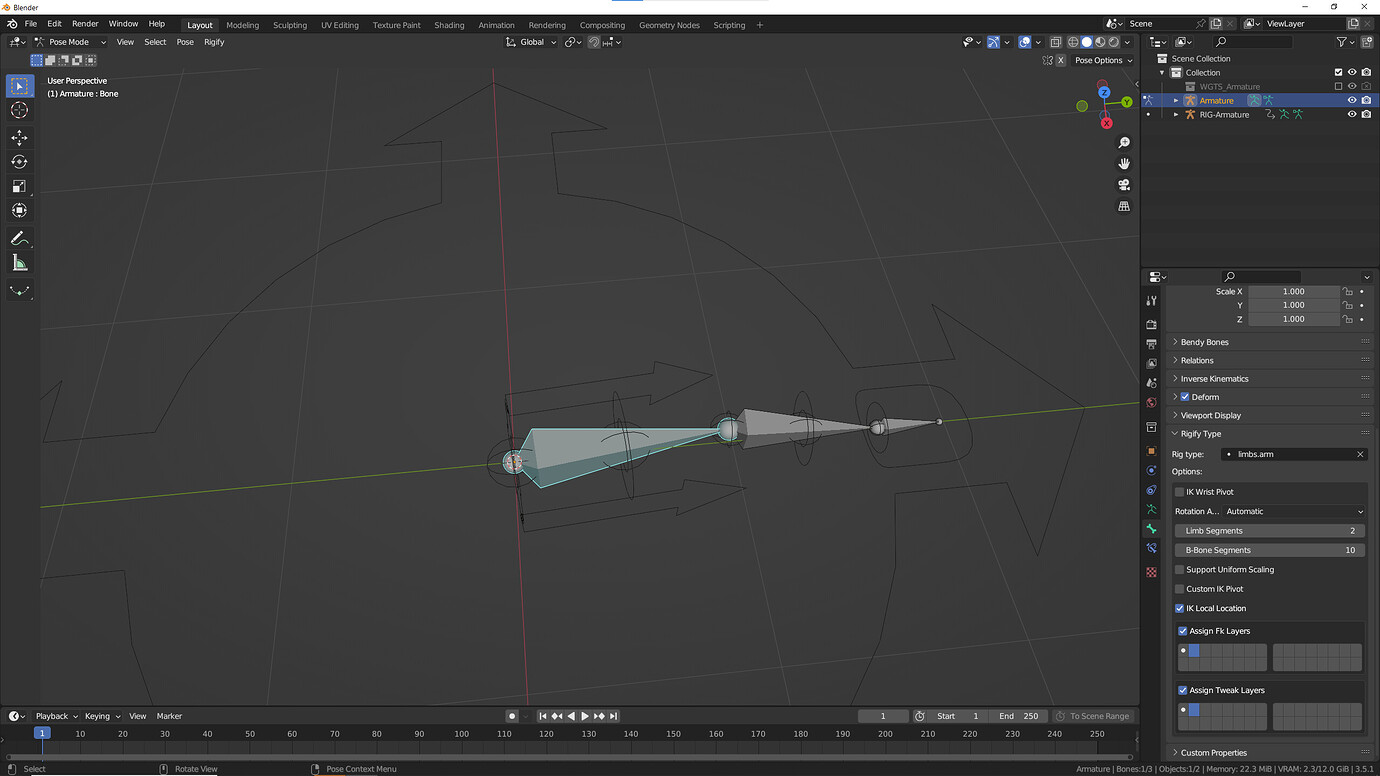Open the Rigify menu in header
Image resolution: width=1380 pixels, height=776 pixels.
[x=214, y=42]
